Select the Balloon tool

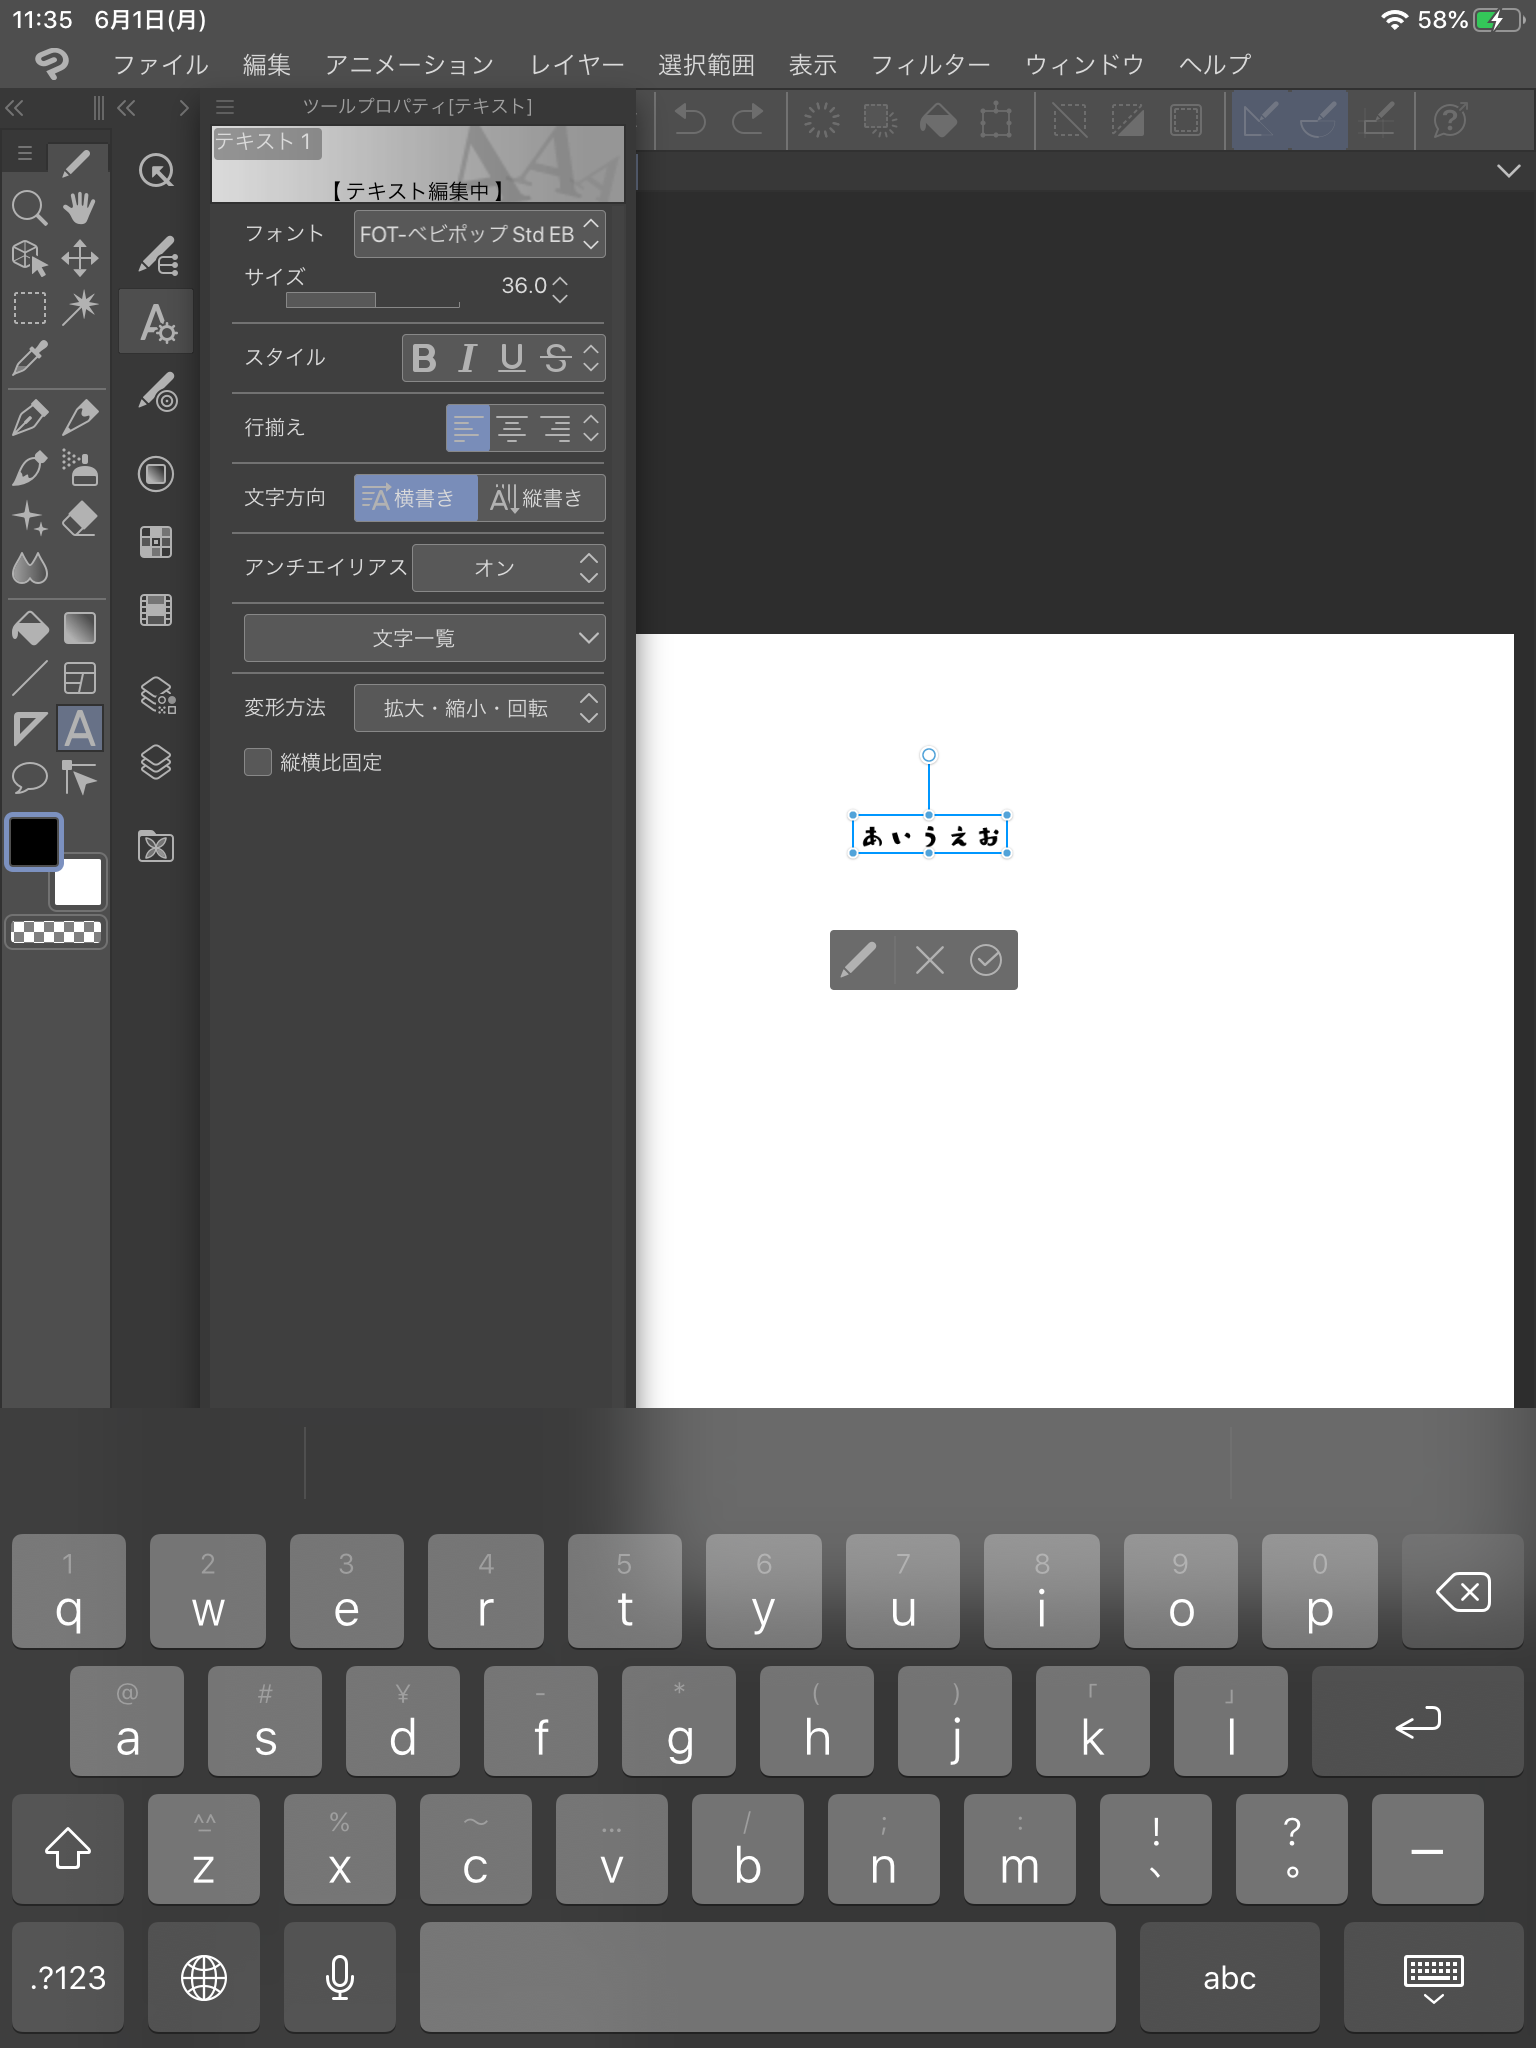pyautogui.click(x=29, y=777)
